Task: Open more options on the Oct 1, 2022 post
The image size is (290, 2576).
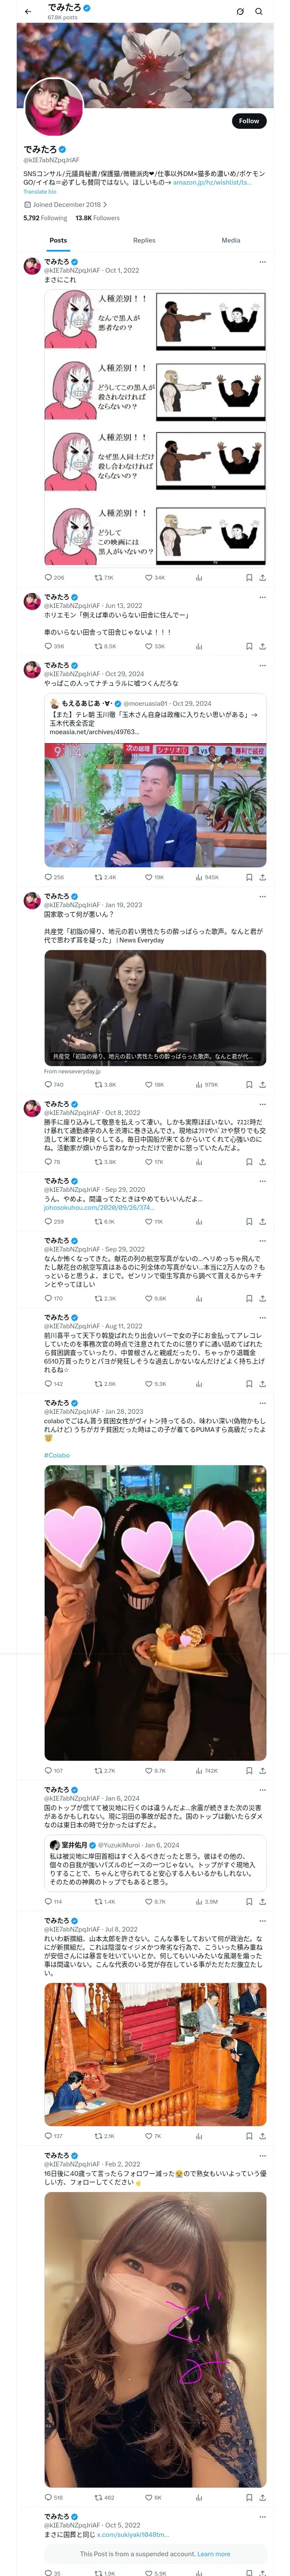Action: pos(262,262)
